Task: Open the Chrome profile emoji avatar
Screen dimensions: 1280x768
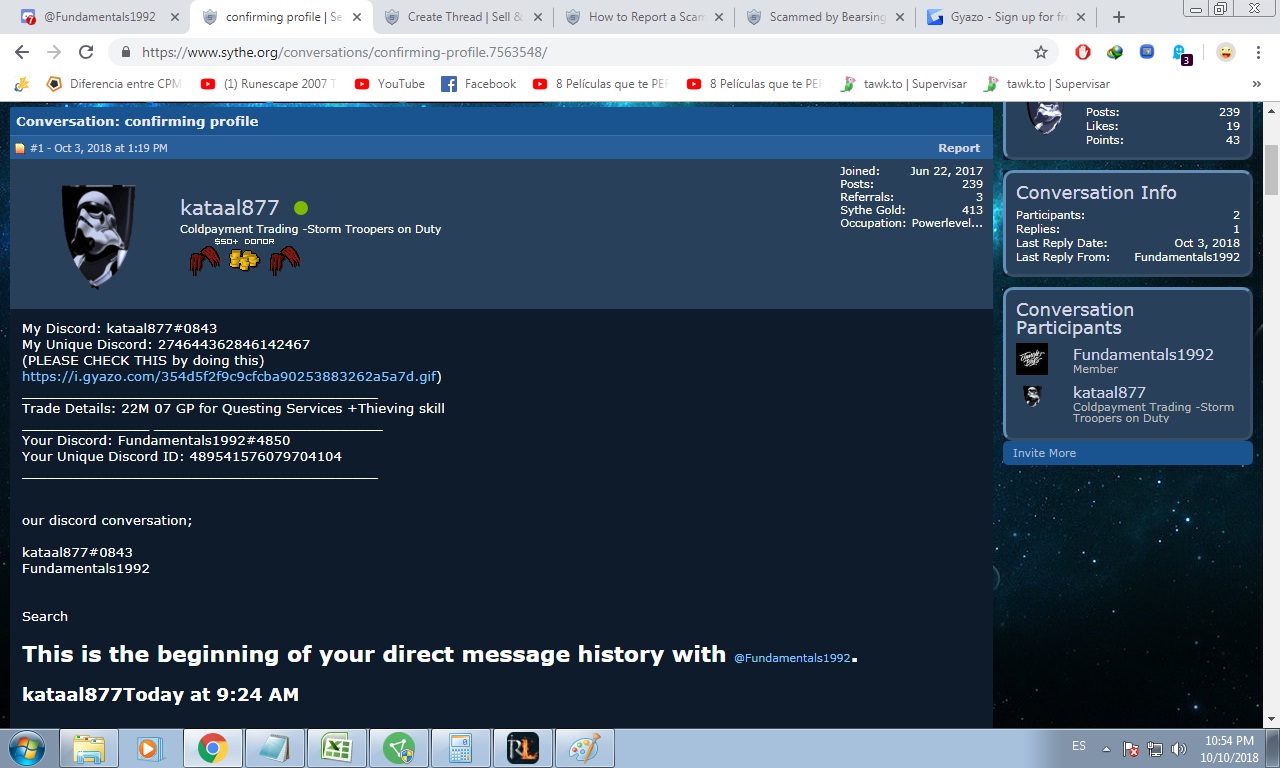Action: (1226, 52)
